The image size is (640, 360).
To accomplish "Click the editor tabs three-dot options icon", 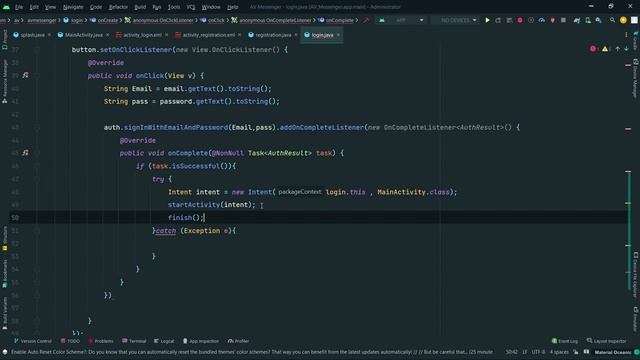I will pos(626,35).
